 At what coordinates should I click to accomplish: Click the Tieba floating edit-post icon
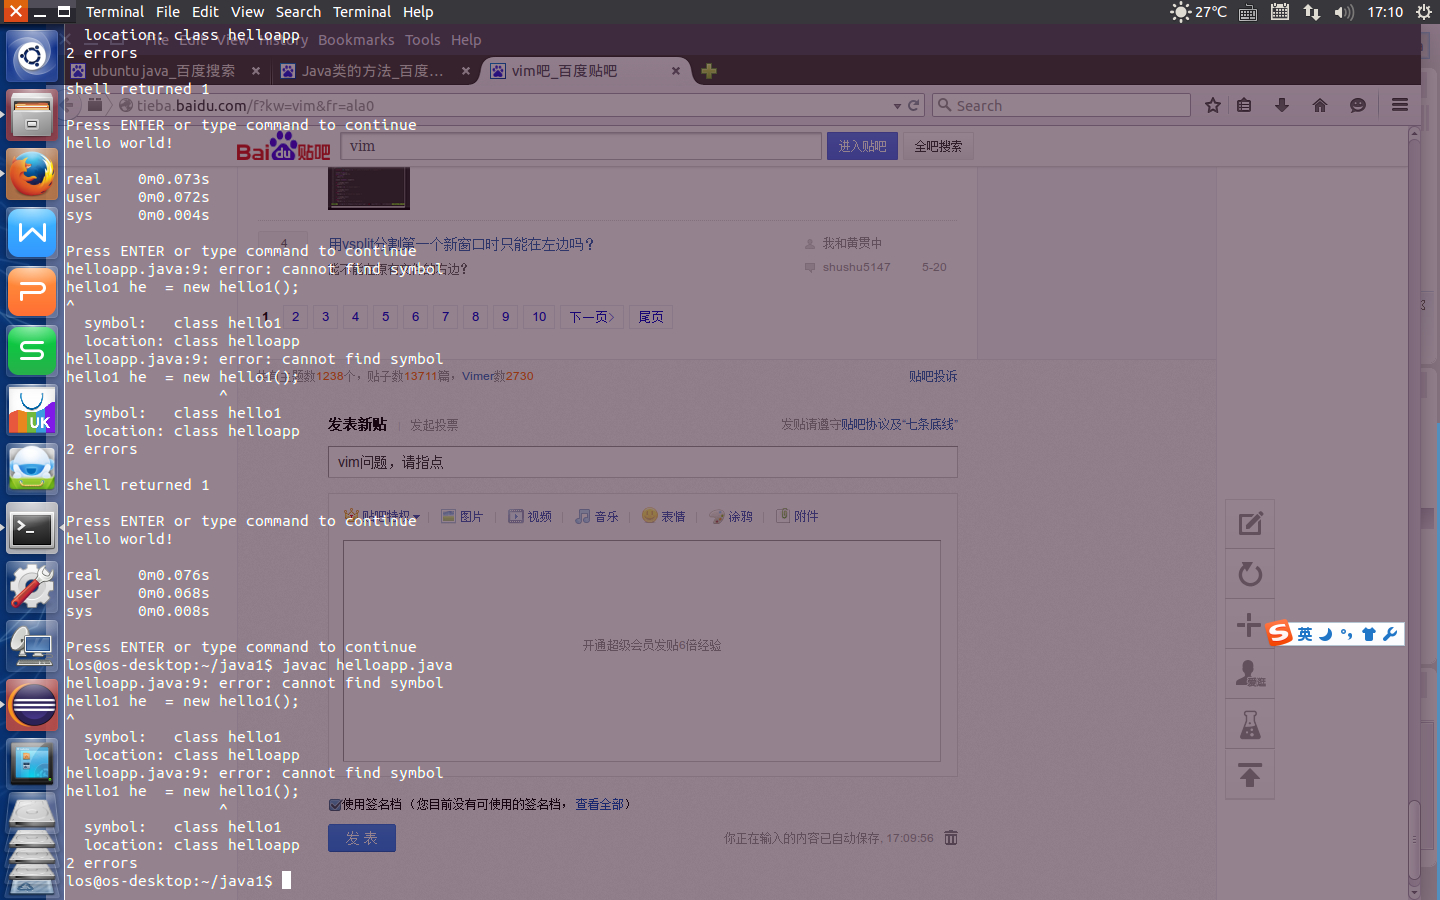click(1250, 524)
